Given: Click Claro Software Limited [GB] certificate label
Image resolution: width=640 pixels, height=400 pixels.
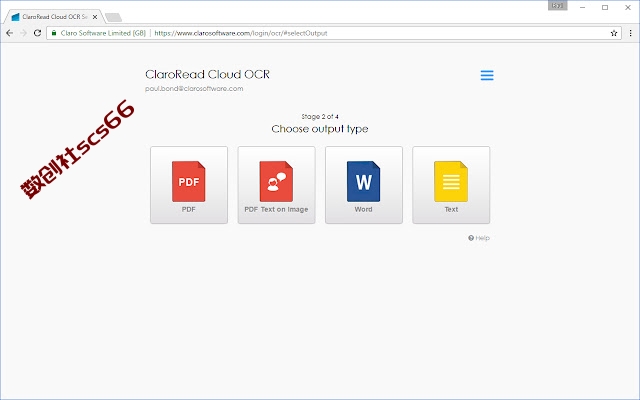Looking at the screenshot, I should pos(103,33).
